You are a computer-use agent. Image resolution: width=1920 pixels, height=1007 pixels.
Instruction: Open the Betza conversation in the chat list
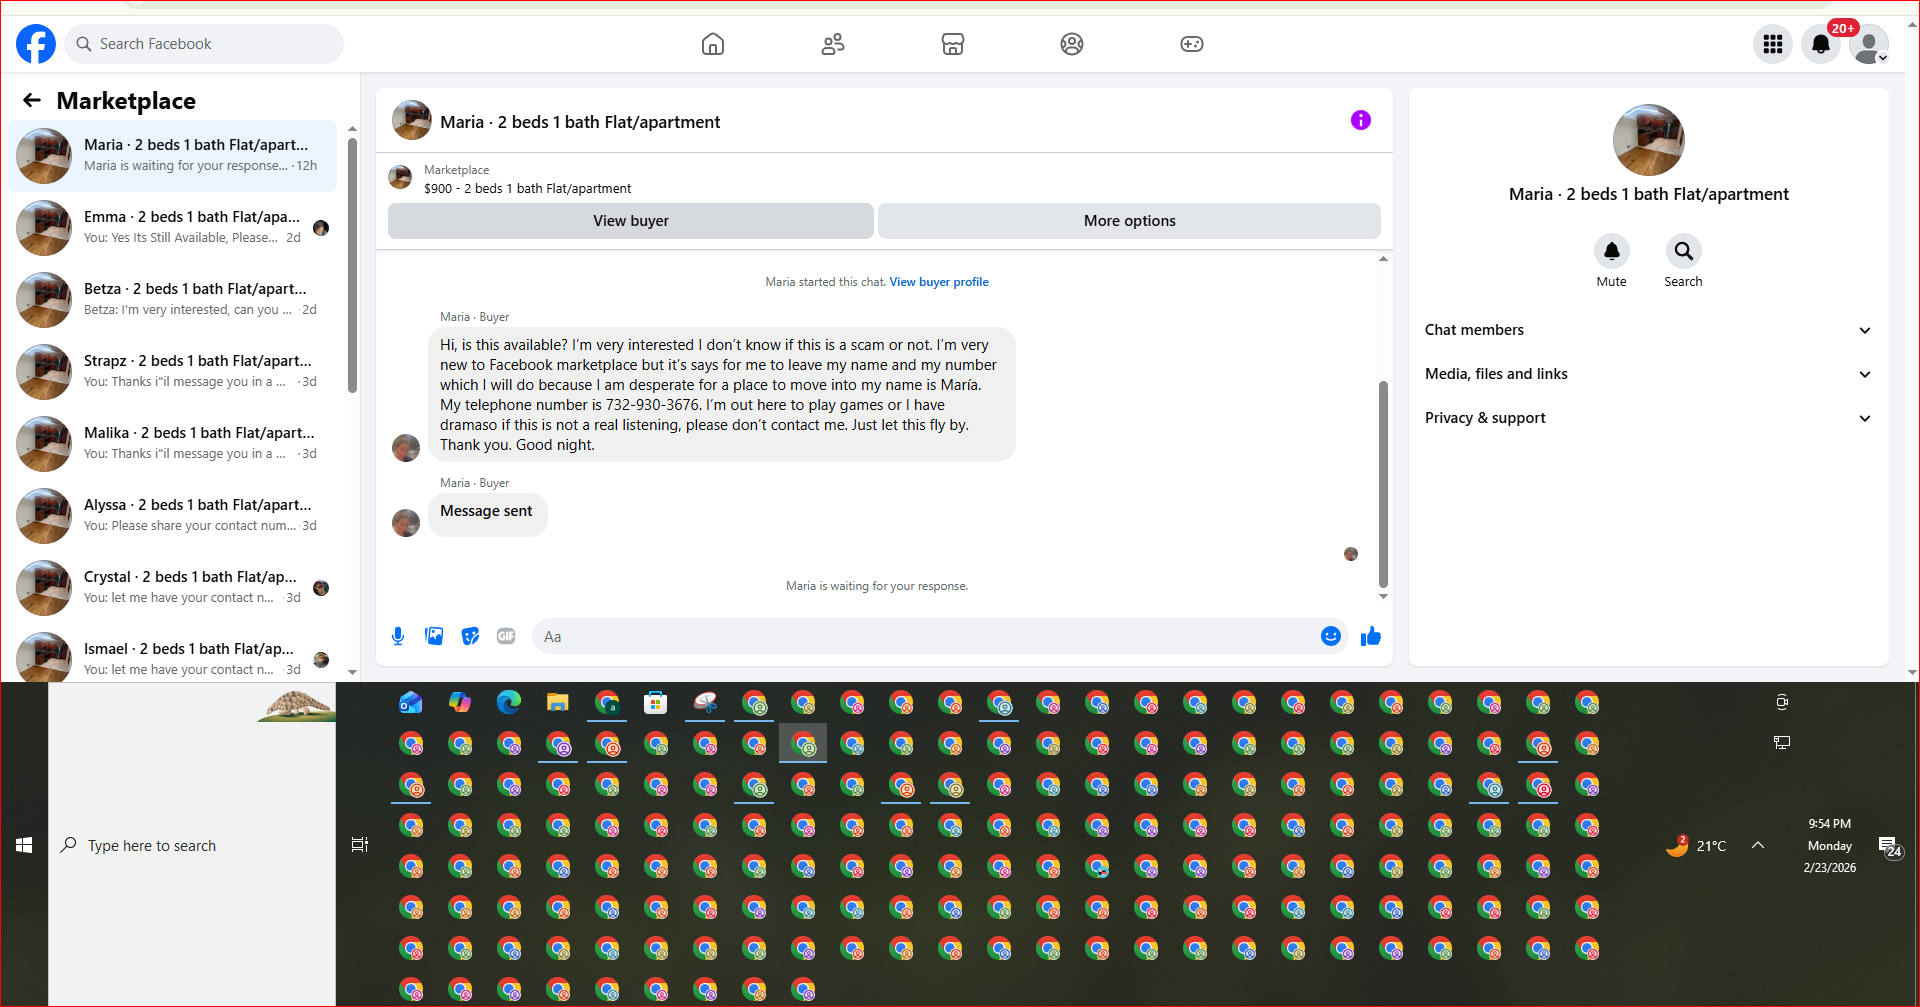(x=173, y=300)
